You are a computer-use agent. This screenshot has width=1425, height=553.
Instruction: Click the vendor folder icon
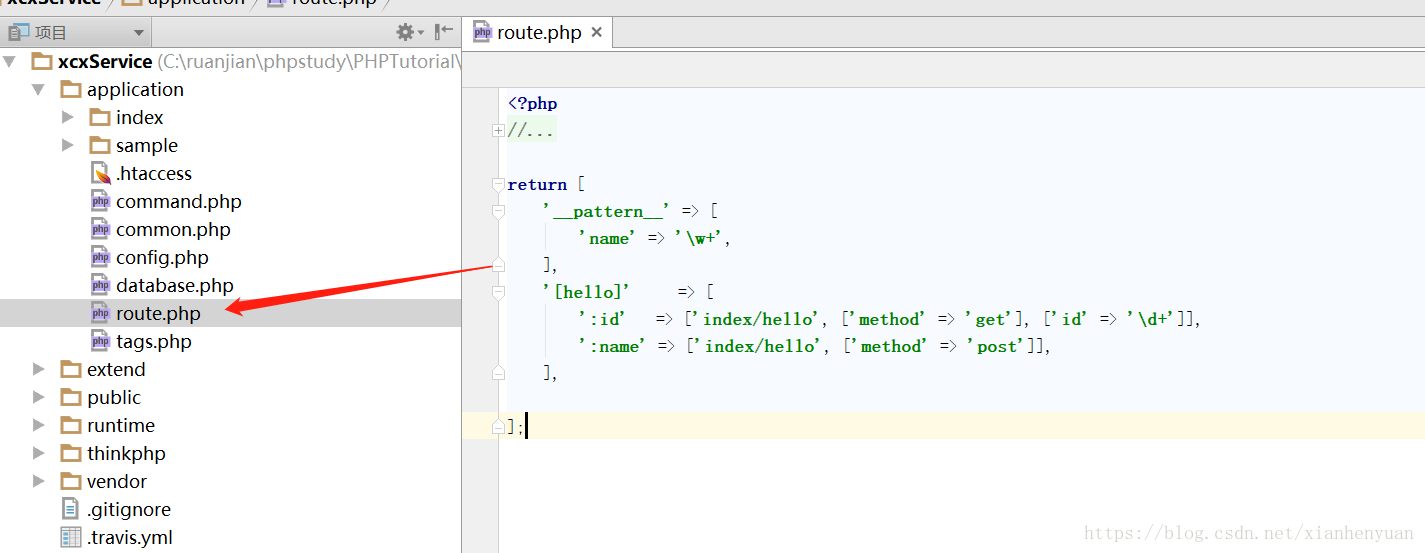click(x=71, y=481)
